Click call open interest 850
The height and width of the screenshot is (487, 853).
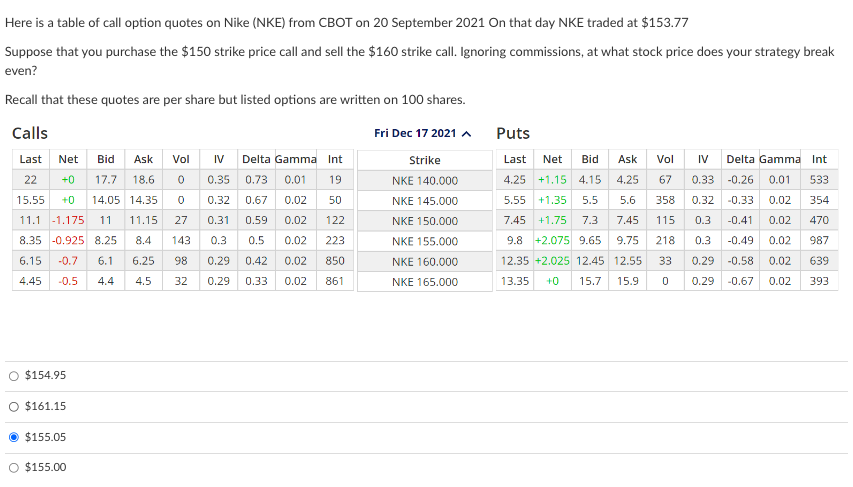tap(335, 261)
